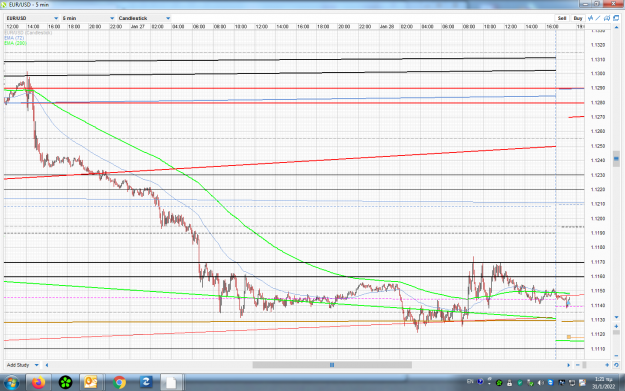
Task: Click the Jan 27 date label
Action: (x=137, y=27)
